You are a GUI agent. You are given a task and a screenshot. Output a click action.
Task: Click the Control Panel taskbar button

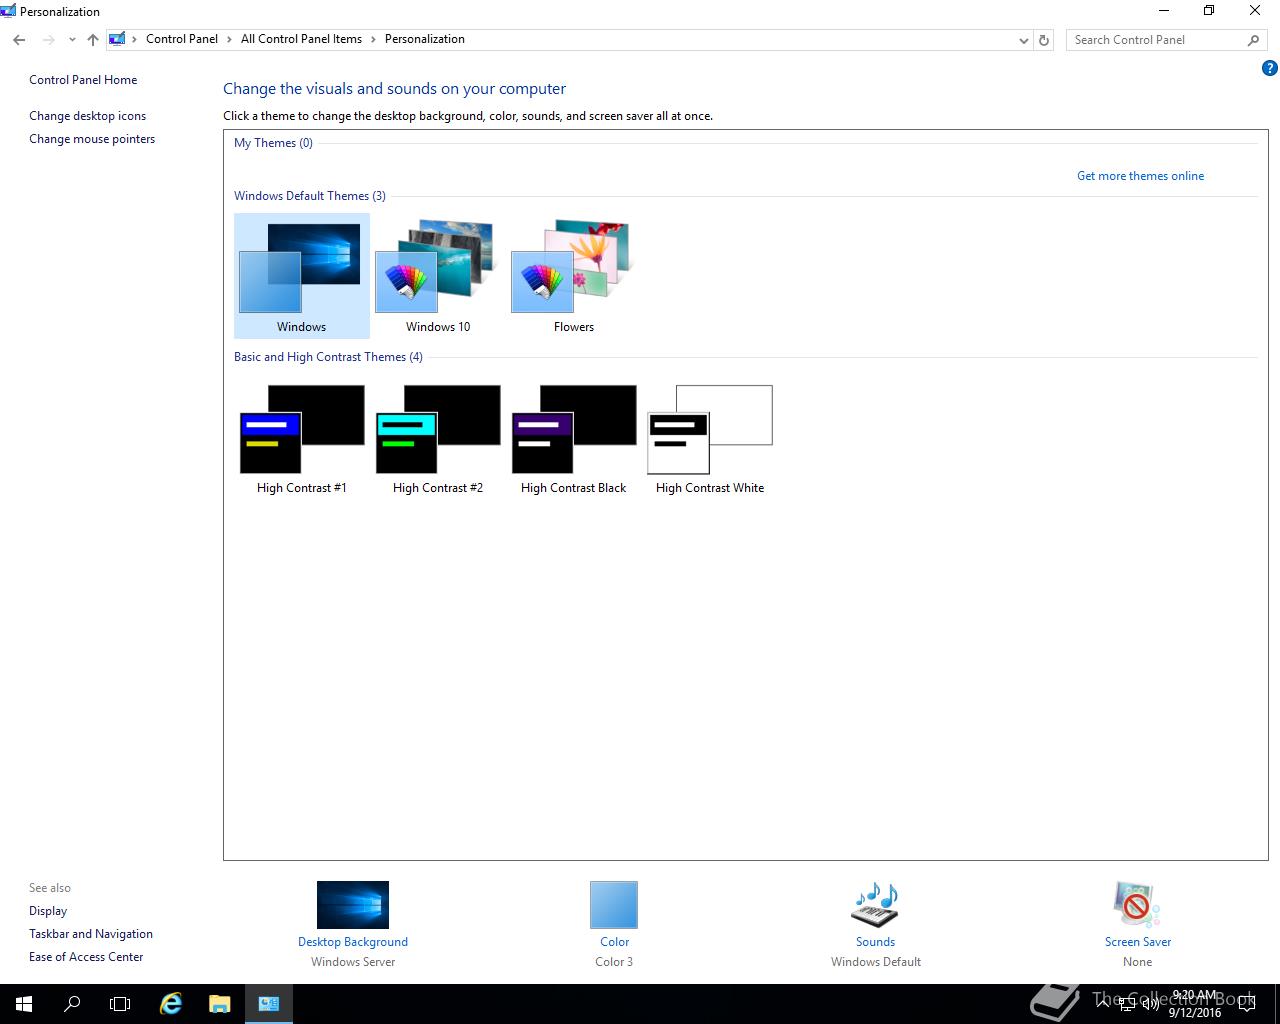tap(268, 1004)
